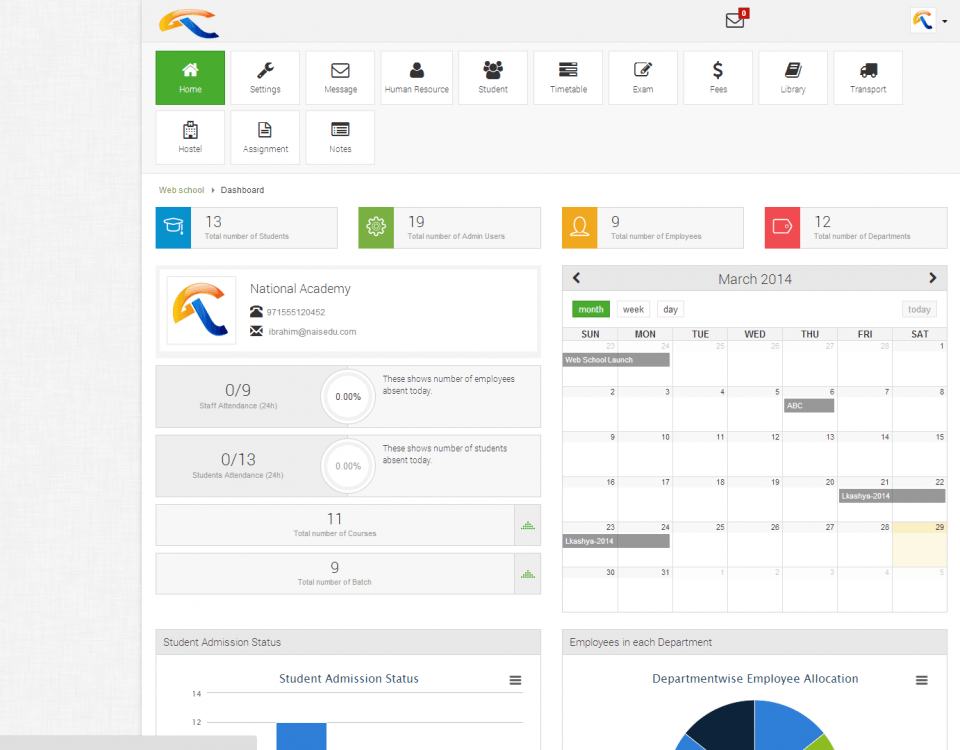This screenshot has width=960, height=750.
Task: Select the Exam module icon
Action: pyautogui.click(x=642, y=77)
